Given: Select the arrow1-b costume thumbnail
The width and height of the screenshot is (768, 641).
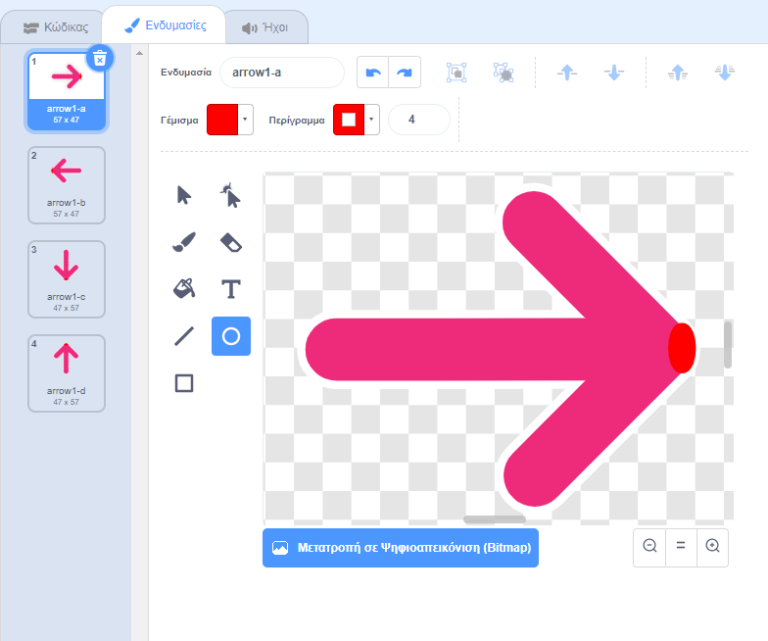Looking at the screenshot, I should tap(66, 185).
